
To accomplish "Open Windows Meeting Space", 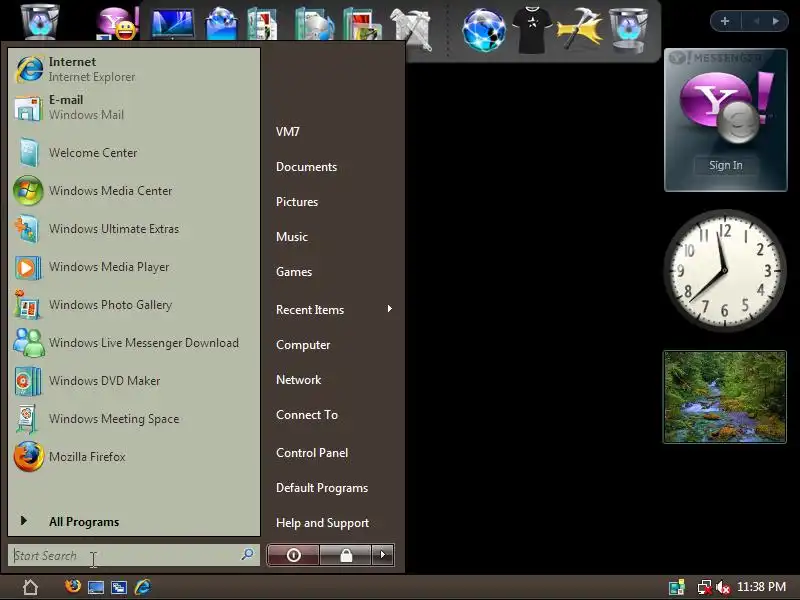I will pos(134,418).
